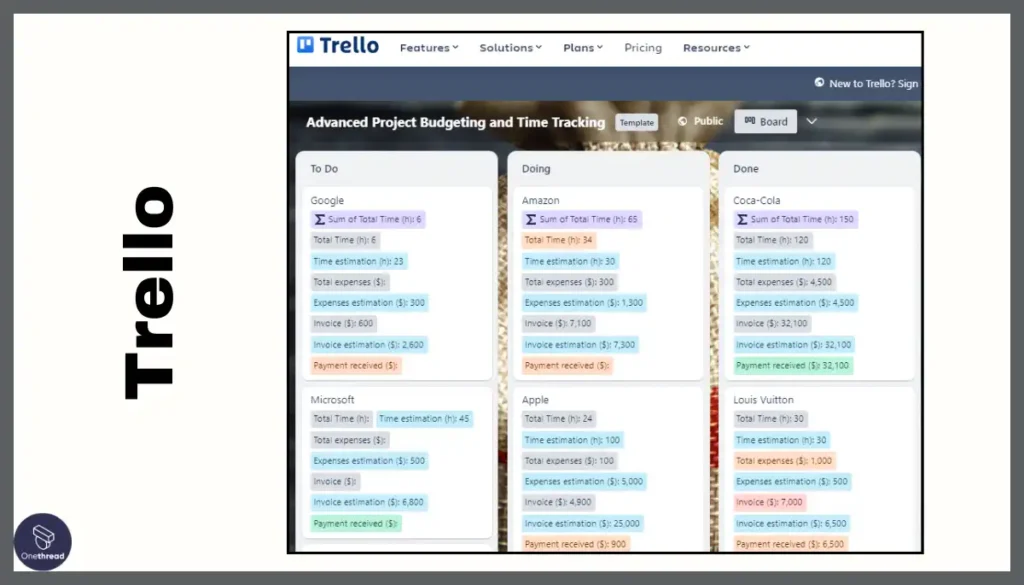
Task: Click Google's Time estimation (h): 23 badge
Action: click(359, 261)
